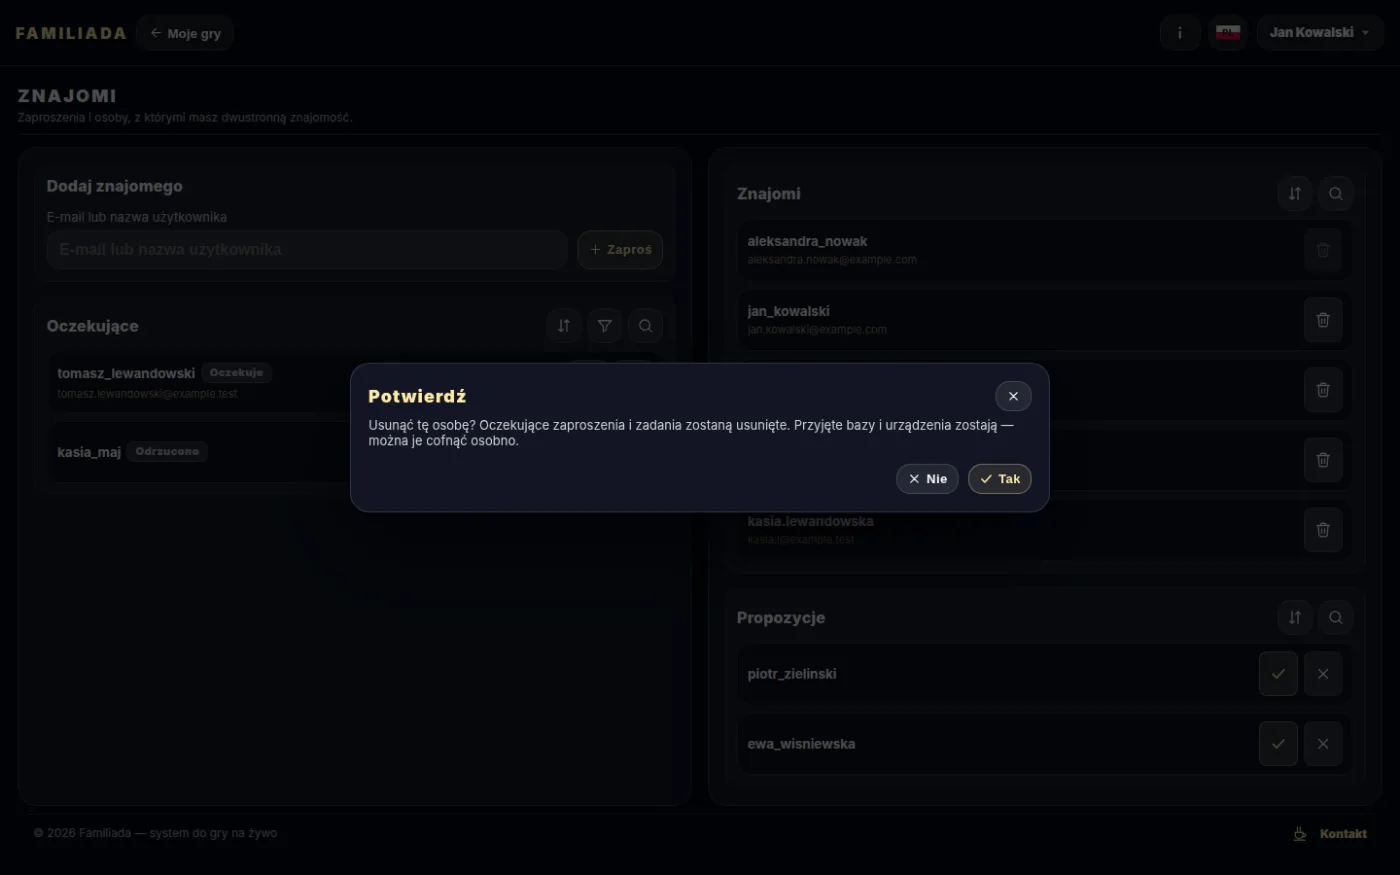Sort the Znajomi list
Screen dimensions: 1400x875
[1295, 194]
